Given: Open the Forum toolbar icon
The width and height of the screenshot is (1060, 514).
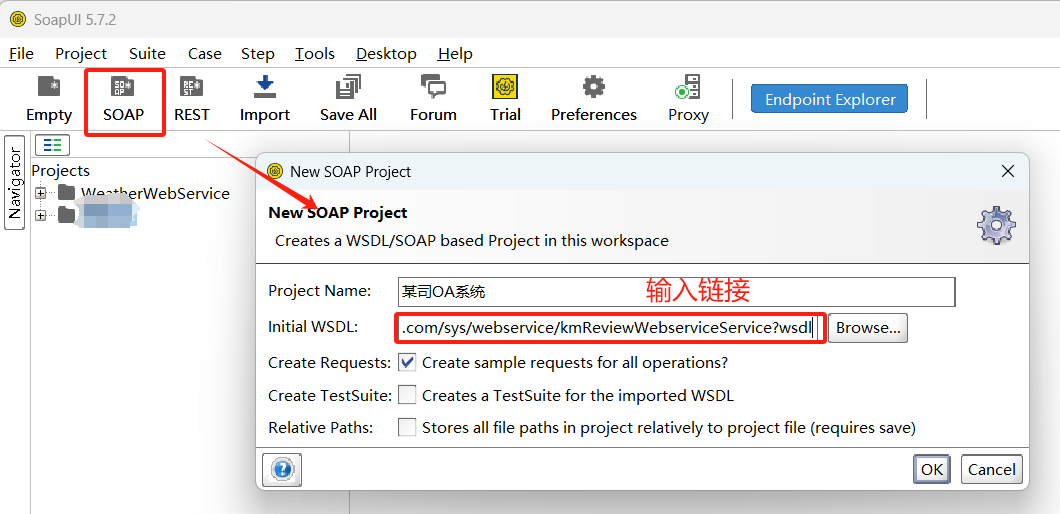Looking at the screenshot, I should pos(433,100).
